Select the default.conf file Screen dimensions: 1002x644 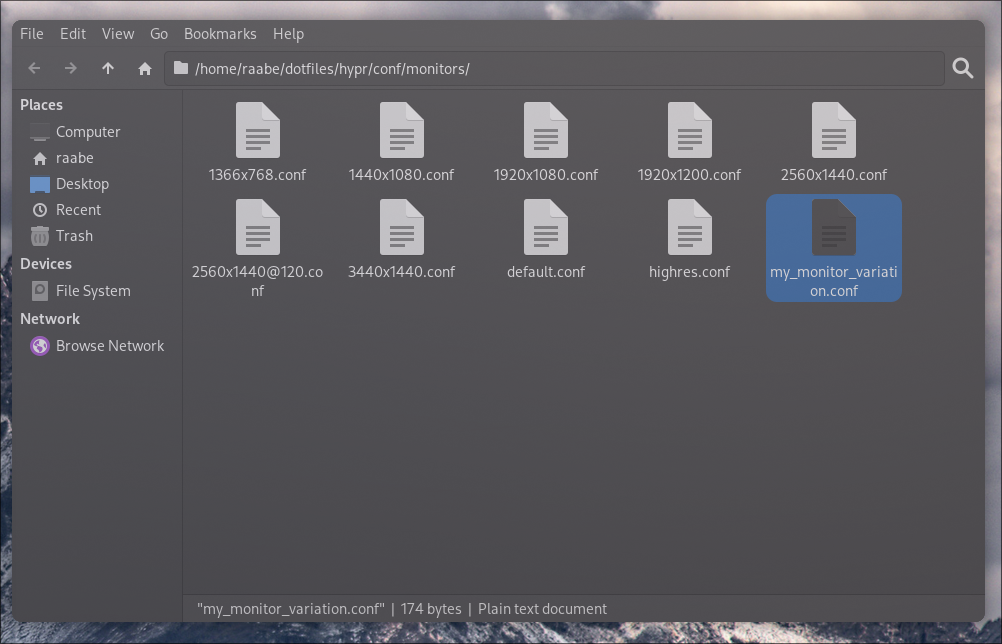click(545, 240)
